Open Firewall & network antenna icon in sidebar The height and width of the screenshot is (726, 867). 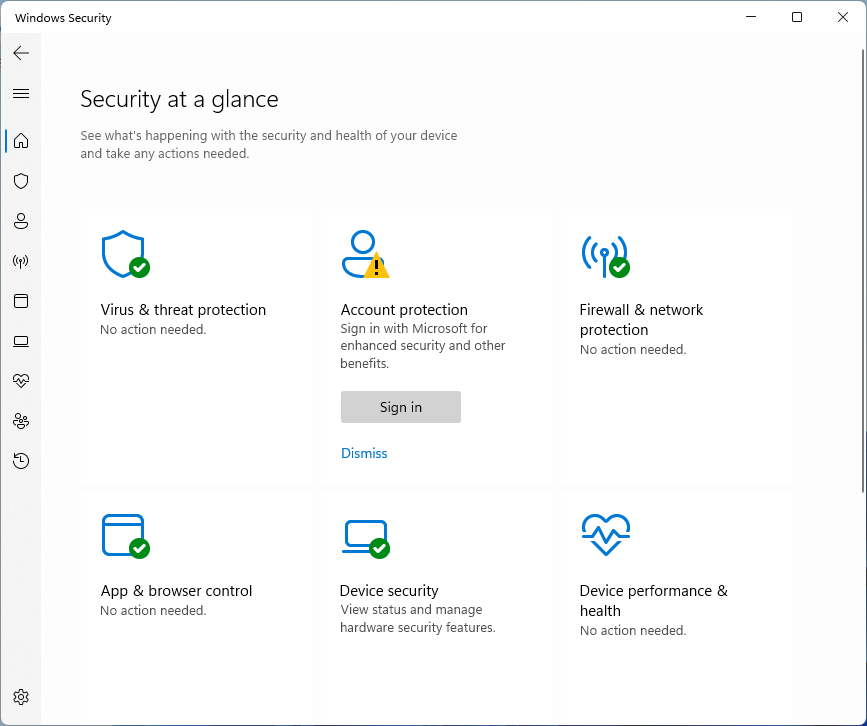[21, 261]
